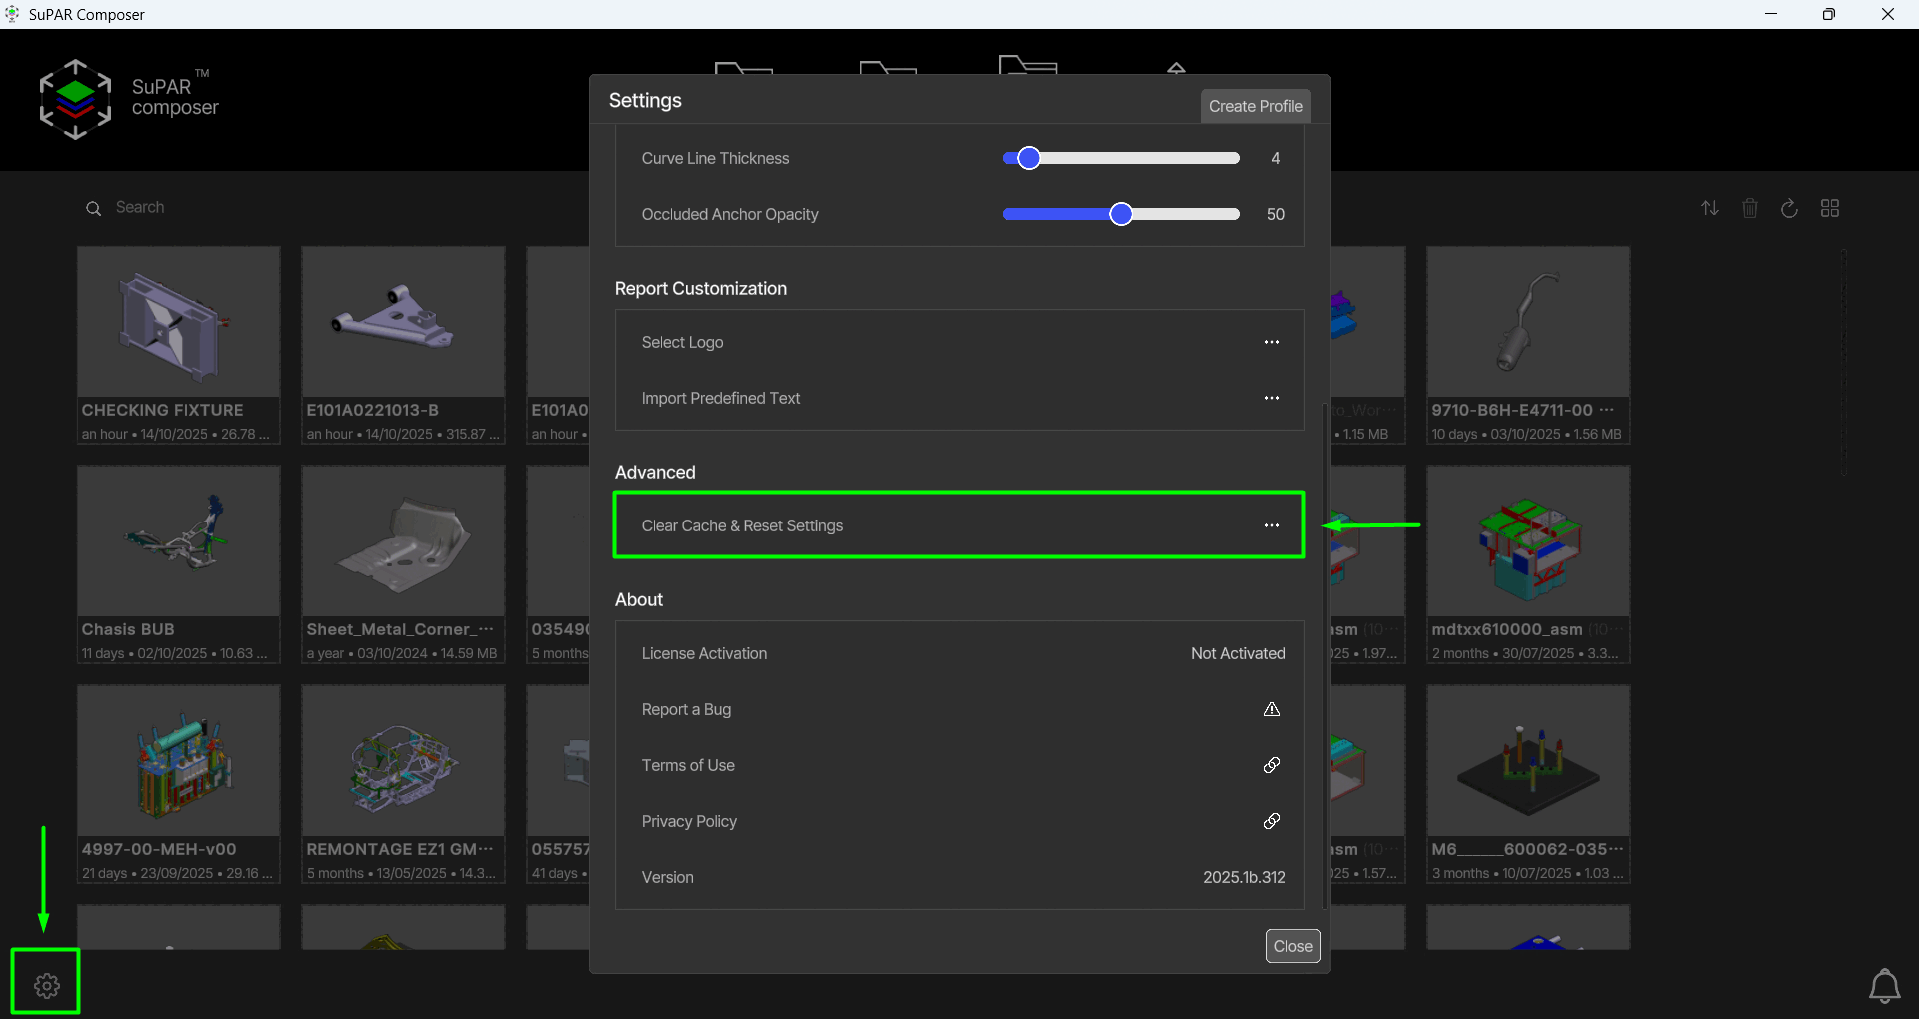1919x1019 pixels.
Task: Open Select Logo options ellipsis
Action: tap(1272, 342)
